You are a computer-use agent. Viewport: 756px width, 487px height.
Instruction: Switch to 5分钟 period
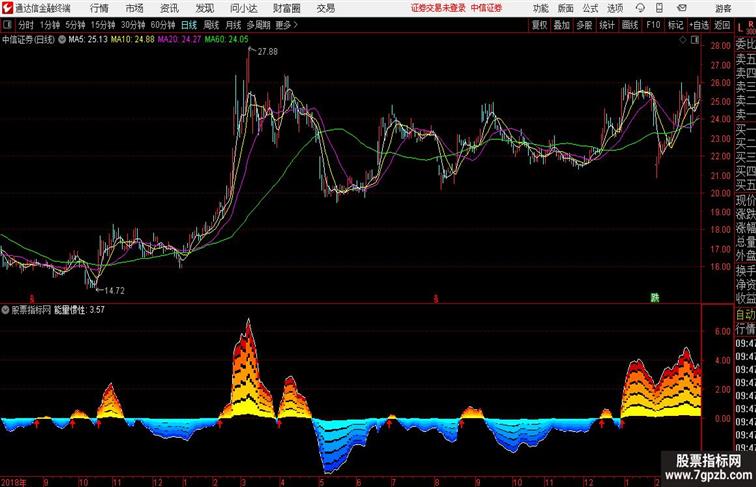point(75,25)
